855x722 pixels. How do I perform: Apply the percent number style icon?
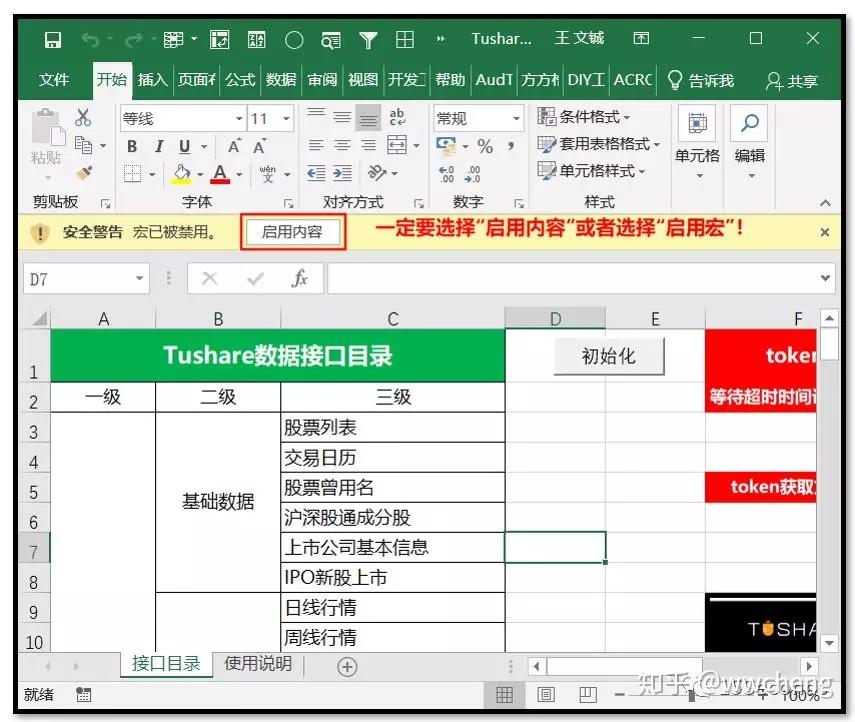click(487, 147)
